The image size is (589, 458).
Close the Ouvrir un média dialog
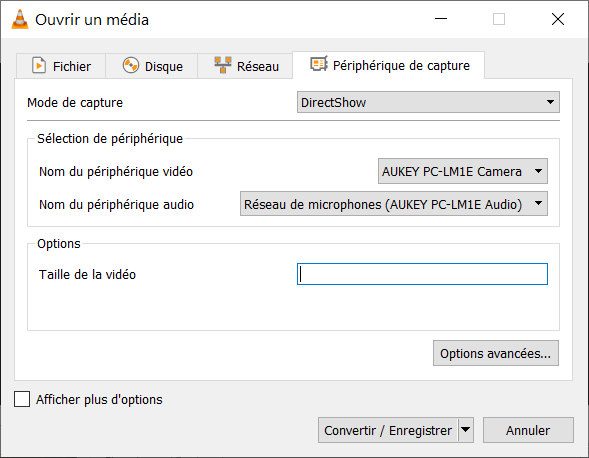coord(558,19)
